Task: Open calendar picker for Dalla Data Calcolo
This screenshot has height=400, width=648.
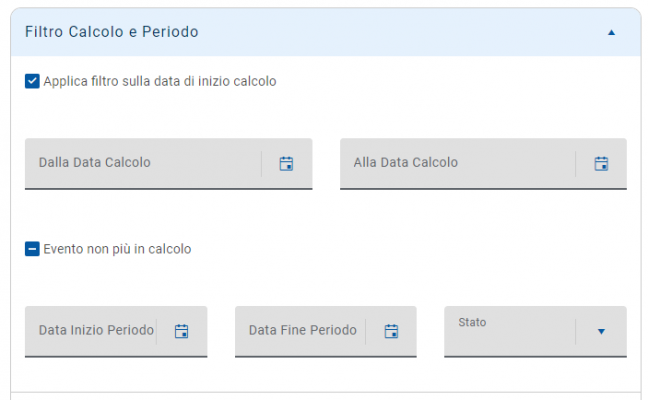Action: (286, 163)
